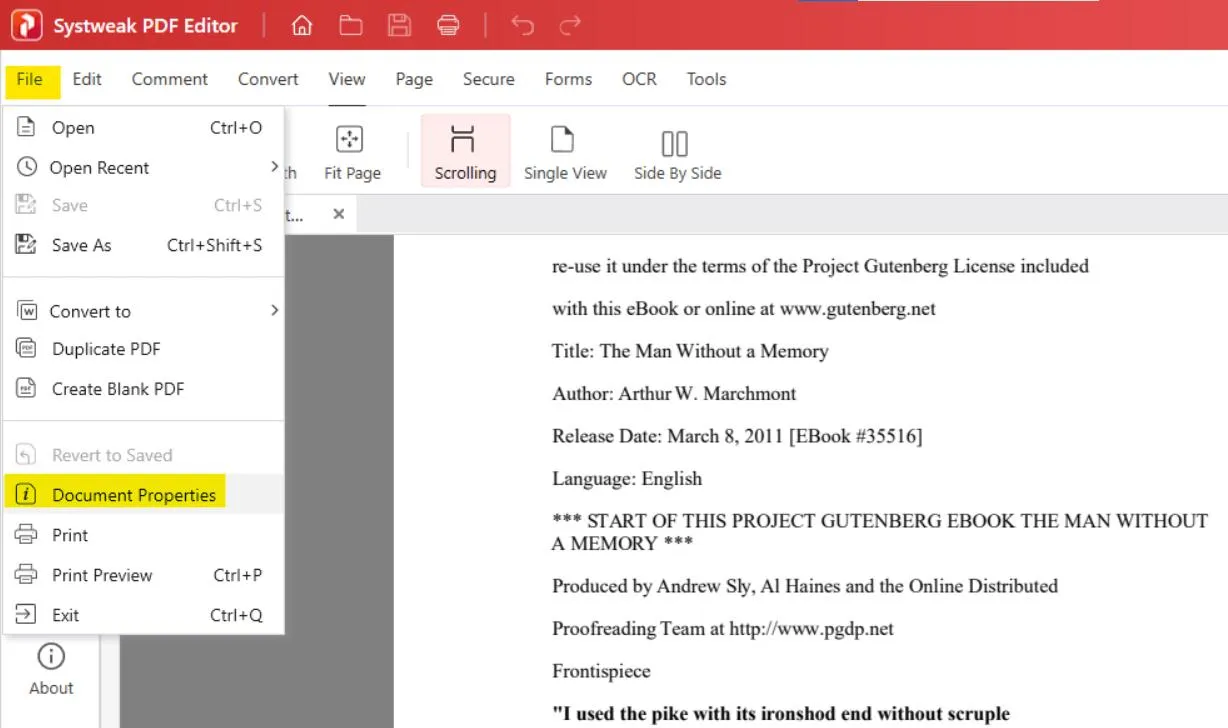The height and width of the screenshot is (728, 1228).
Task: Enable Single View mode
Action: pyautogui.click(x=565, y=150)
